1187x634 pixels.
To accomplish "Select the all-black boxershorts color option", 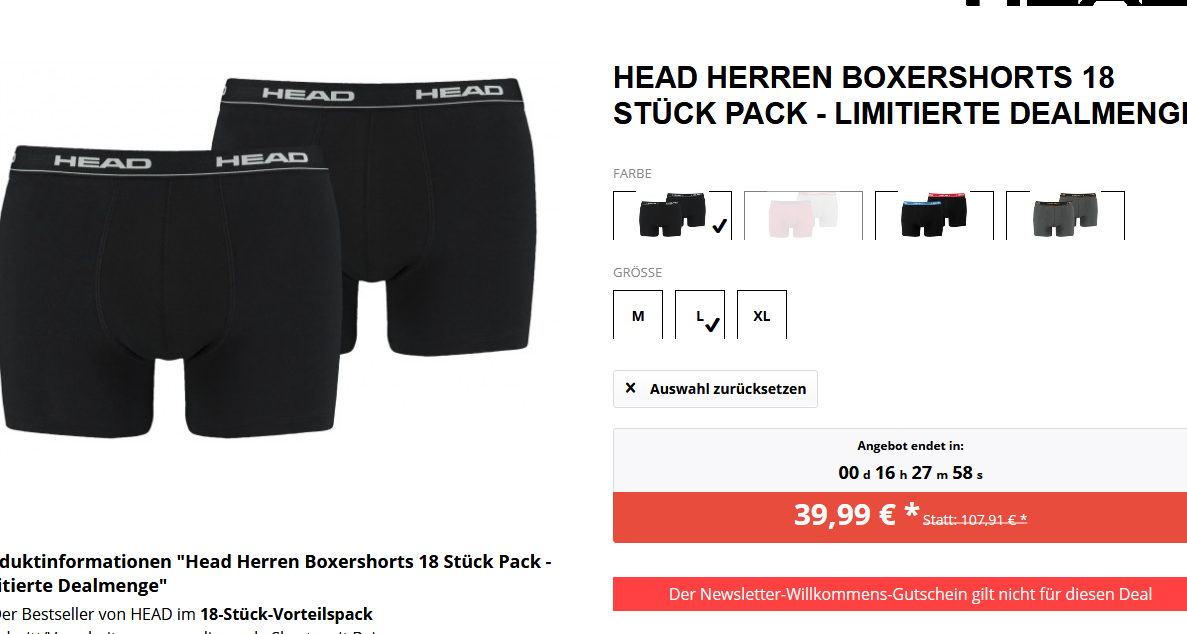I will [x=672, y=215].
